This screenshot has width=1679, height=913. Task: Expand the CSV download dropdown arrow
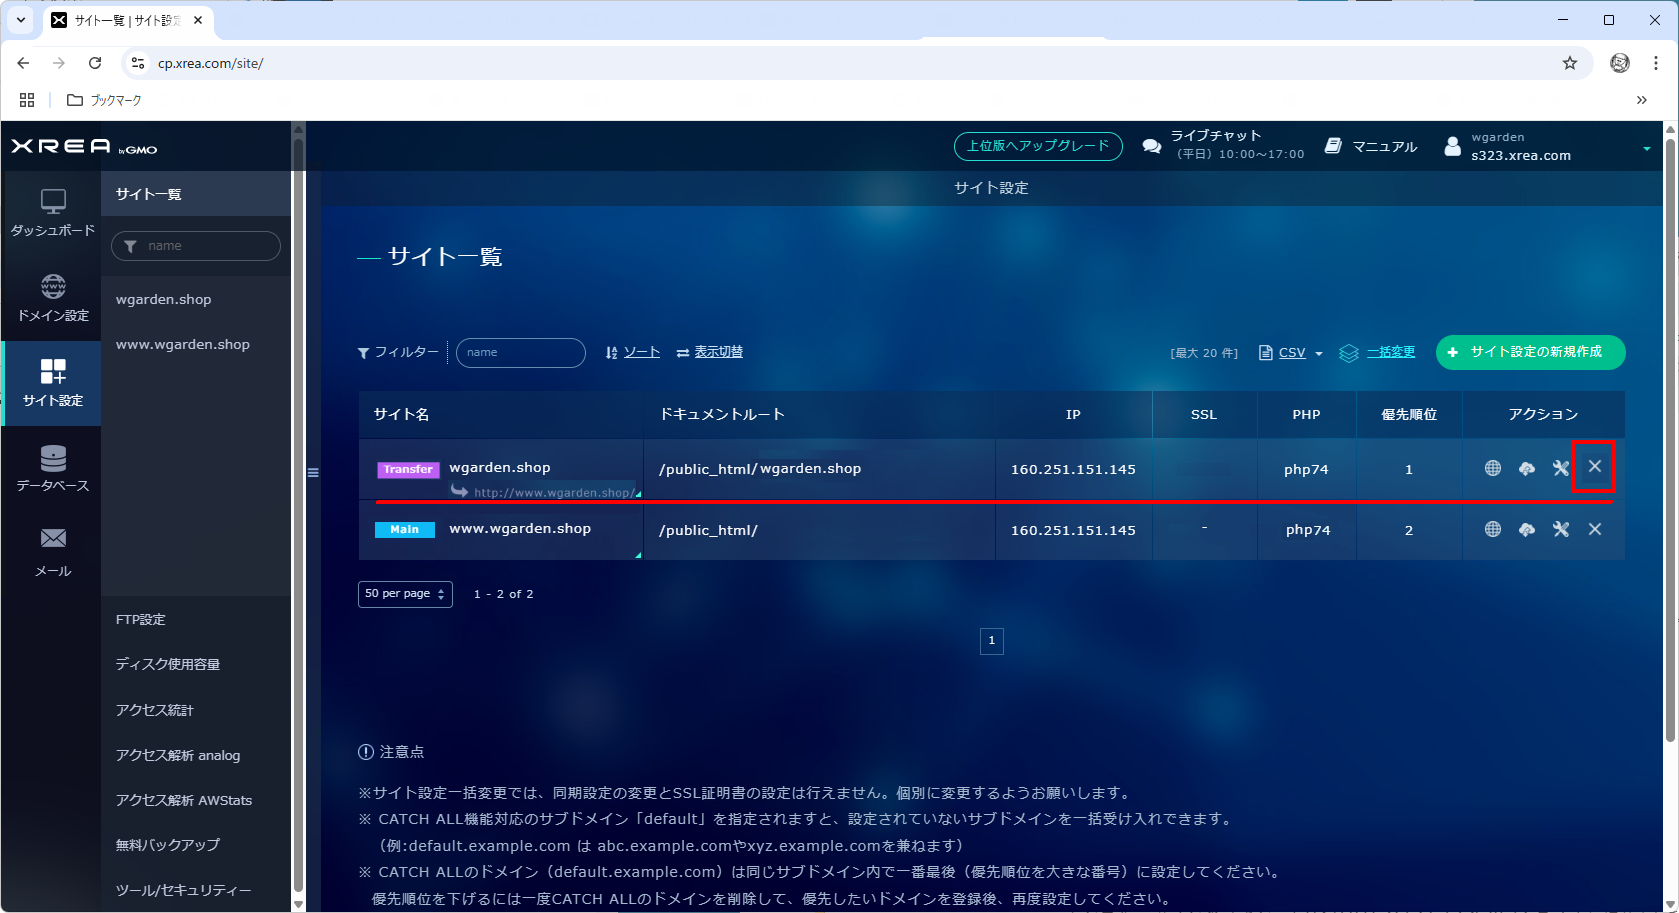pos(1319,353)
